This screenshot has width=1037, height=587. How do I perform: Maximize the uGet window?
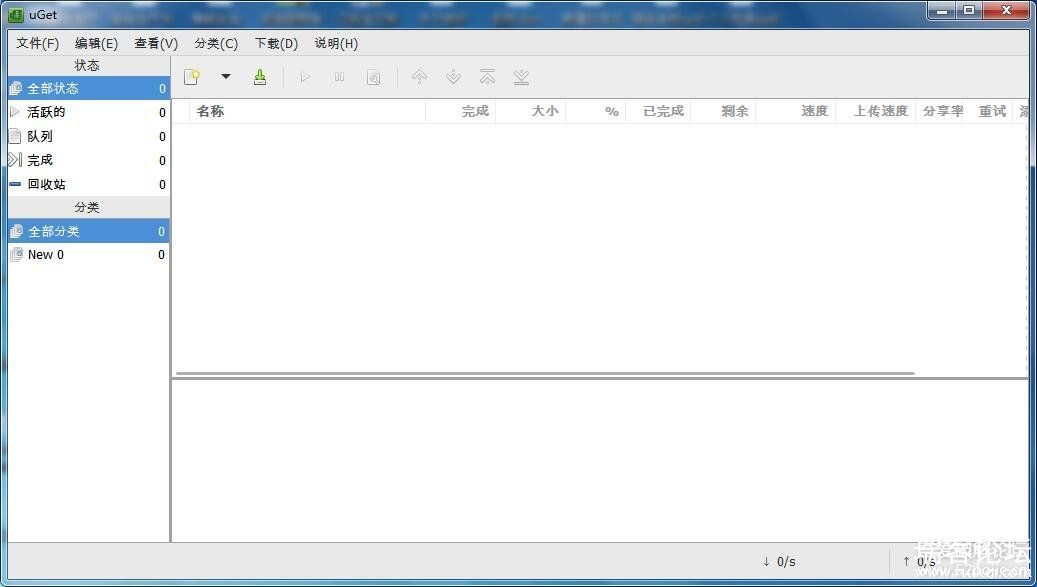[x=969, y=11]
